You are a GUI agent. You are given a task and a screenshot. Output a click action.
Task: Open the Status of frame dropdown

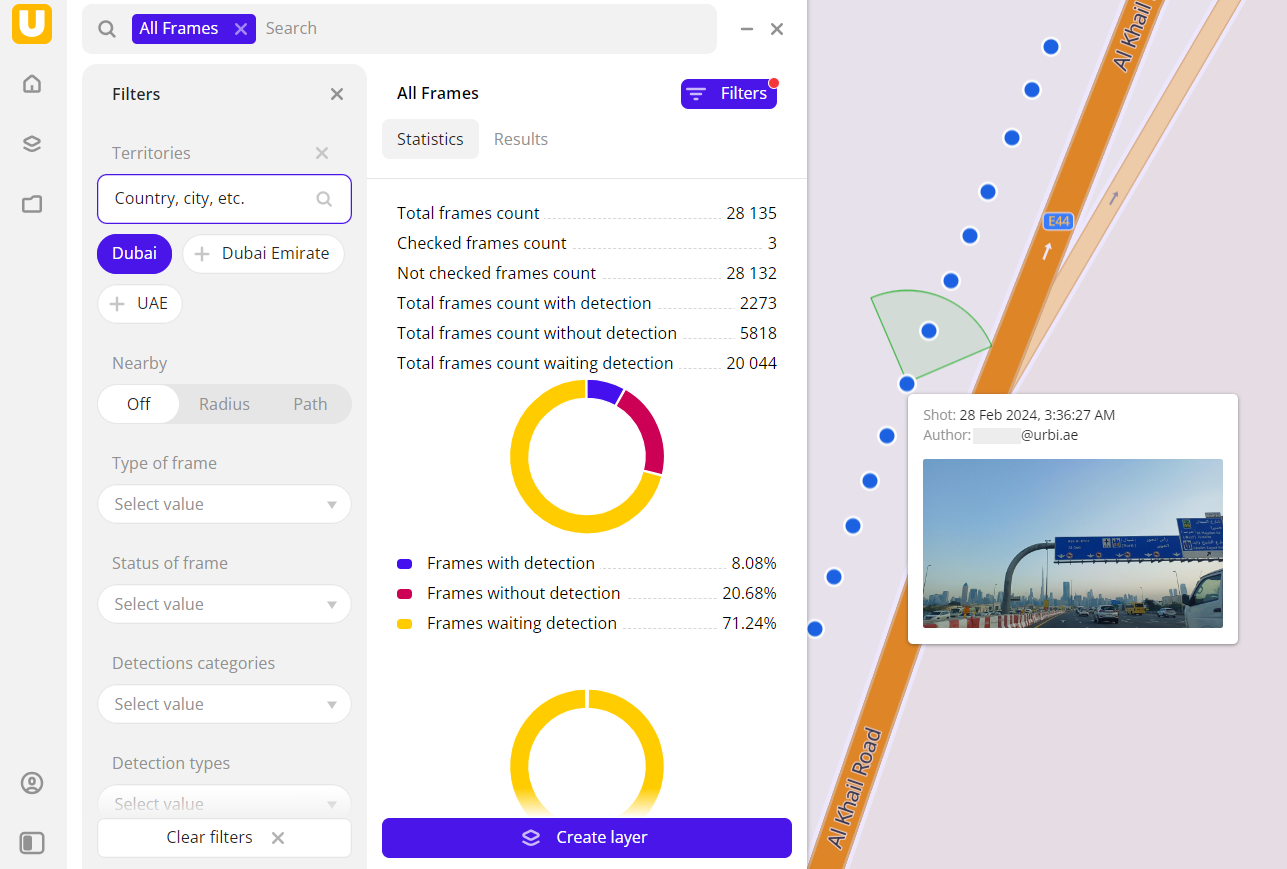tap(224, 604)
